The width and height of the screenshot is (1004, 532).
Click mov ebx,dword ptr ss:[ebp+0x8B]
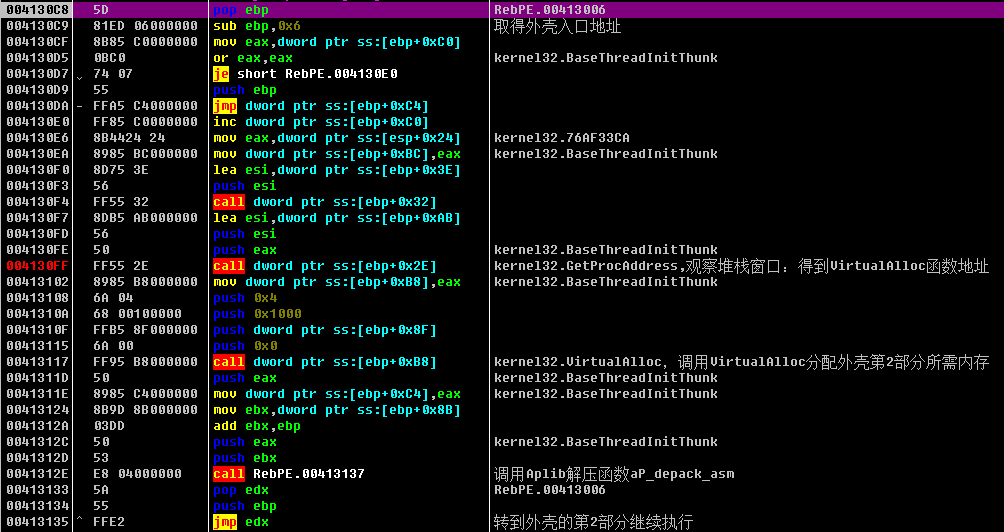(336, 410)
